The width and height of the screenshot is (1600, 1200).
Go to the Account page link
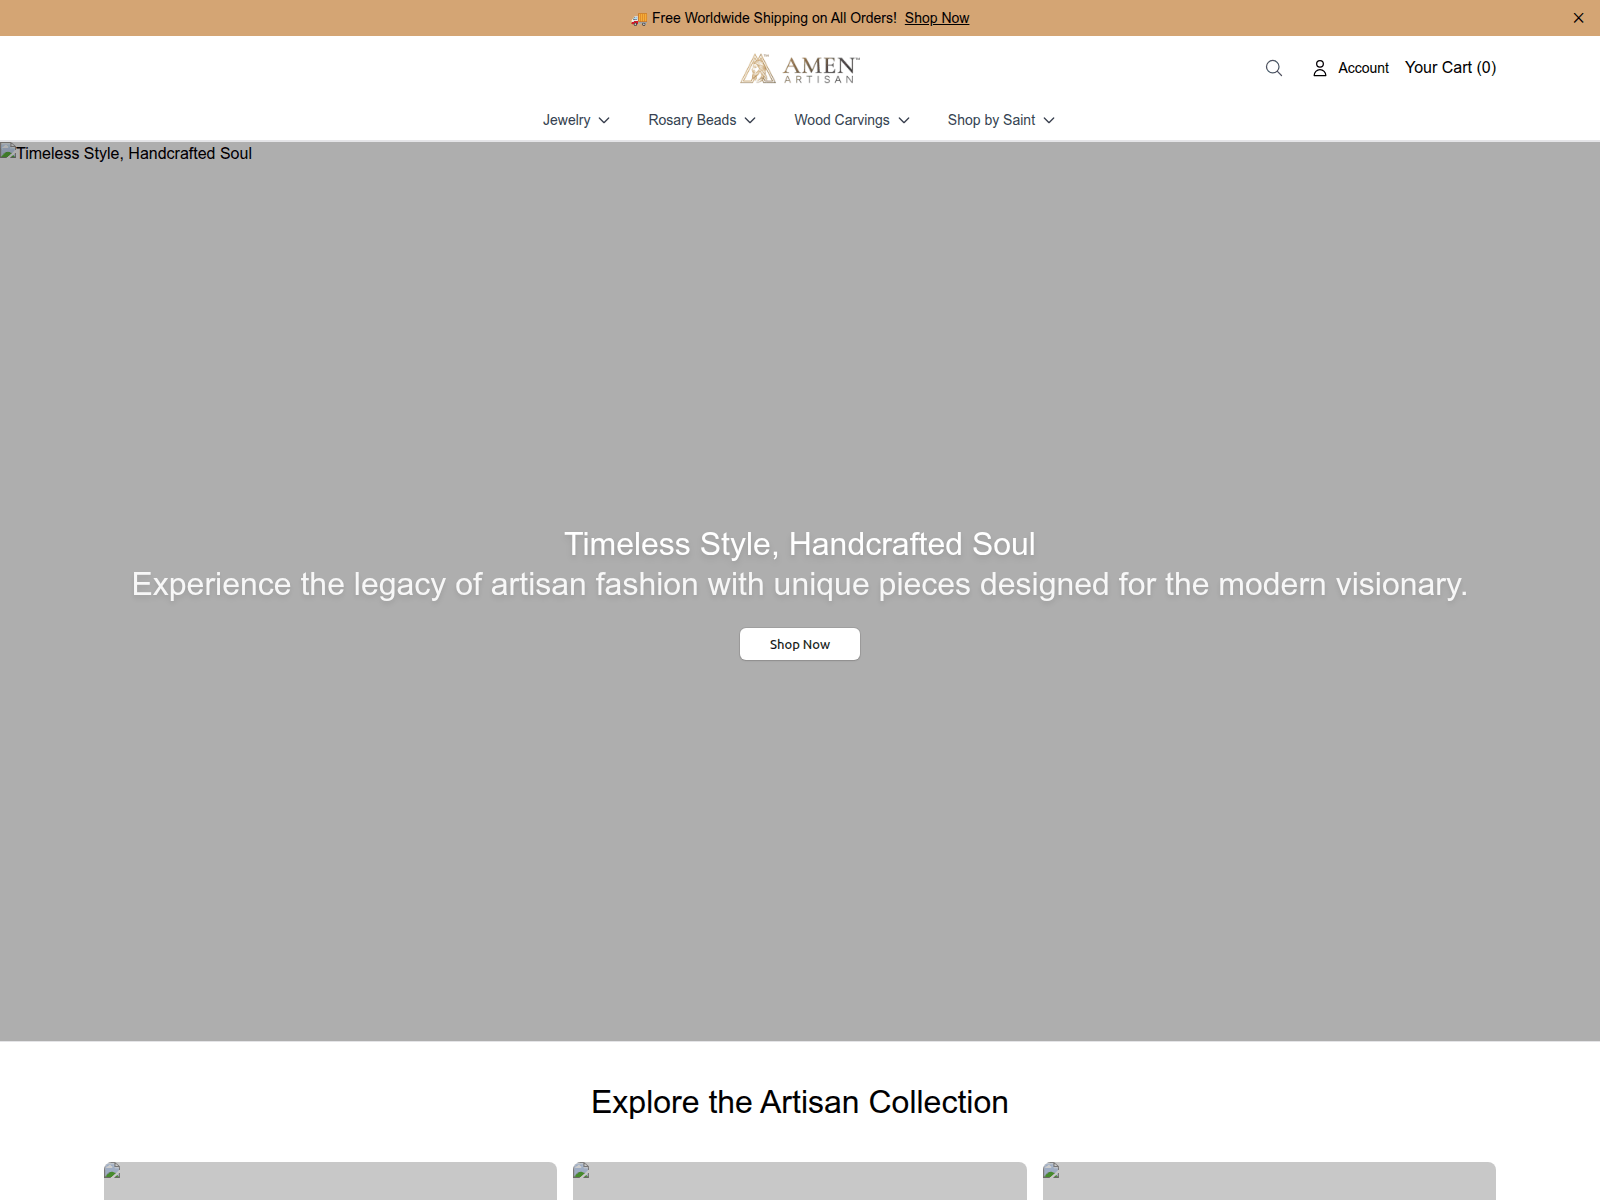[x=1363, y=68]
